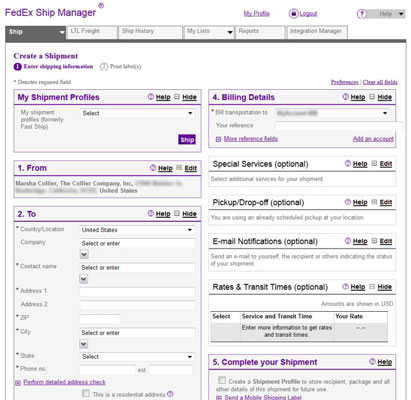
Task: Click the Preferences link
Action: (x=345, y=82)
